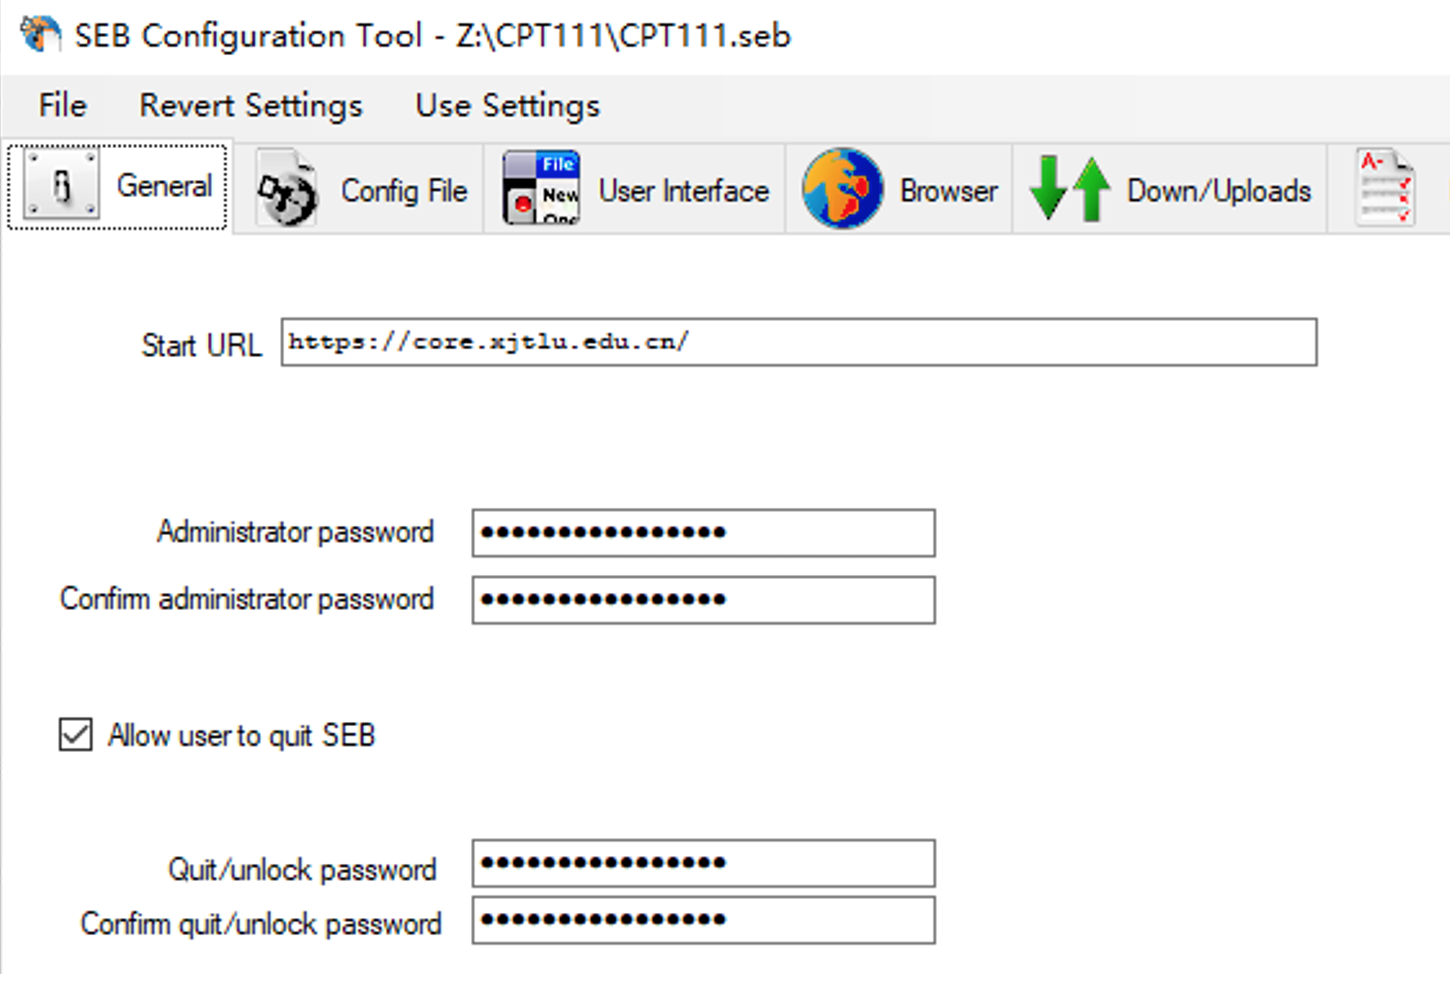
Task: Click the Config File gears icon
Action: point(286,188)
